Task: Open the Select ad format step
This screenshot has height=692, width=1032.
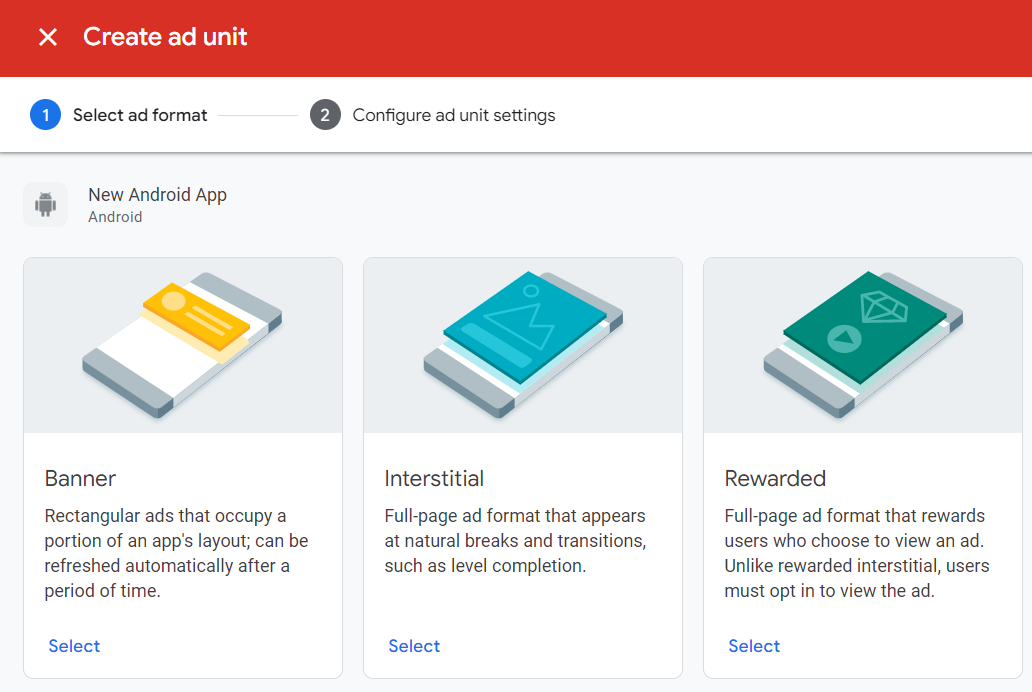Action: 140,115
